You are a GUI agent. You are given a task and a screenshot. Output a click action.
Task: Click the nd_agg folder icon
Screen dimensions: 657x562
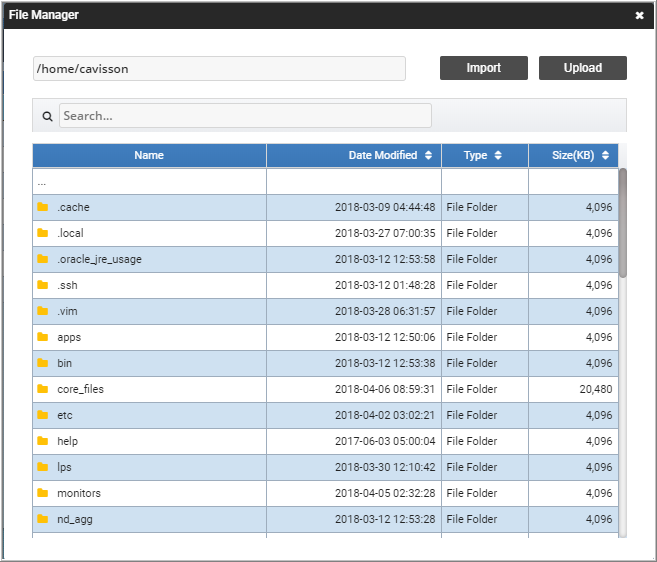[x=43, y=518]
